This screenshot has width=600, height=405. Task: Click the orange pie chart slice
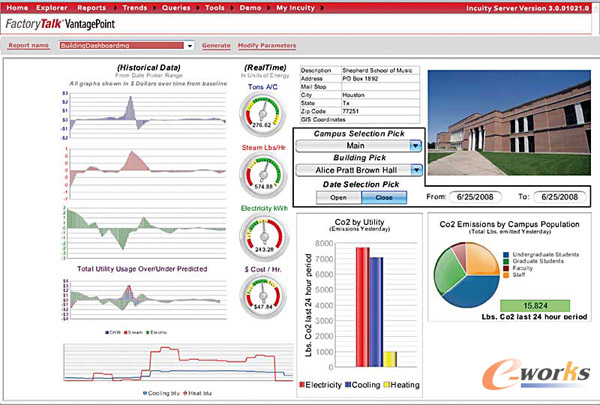(482, 260)
